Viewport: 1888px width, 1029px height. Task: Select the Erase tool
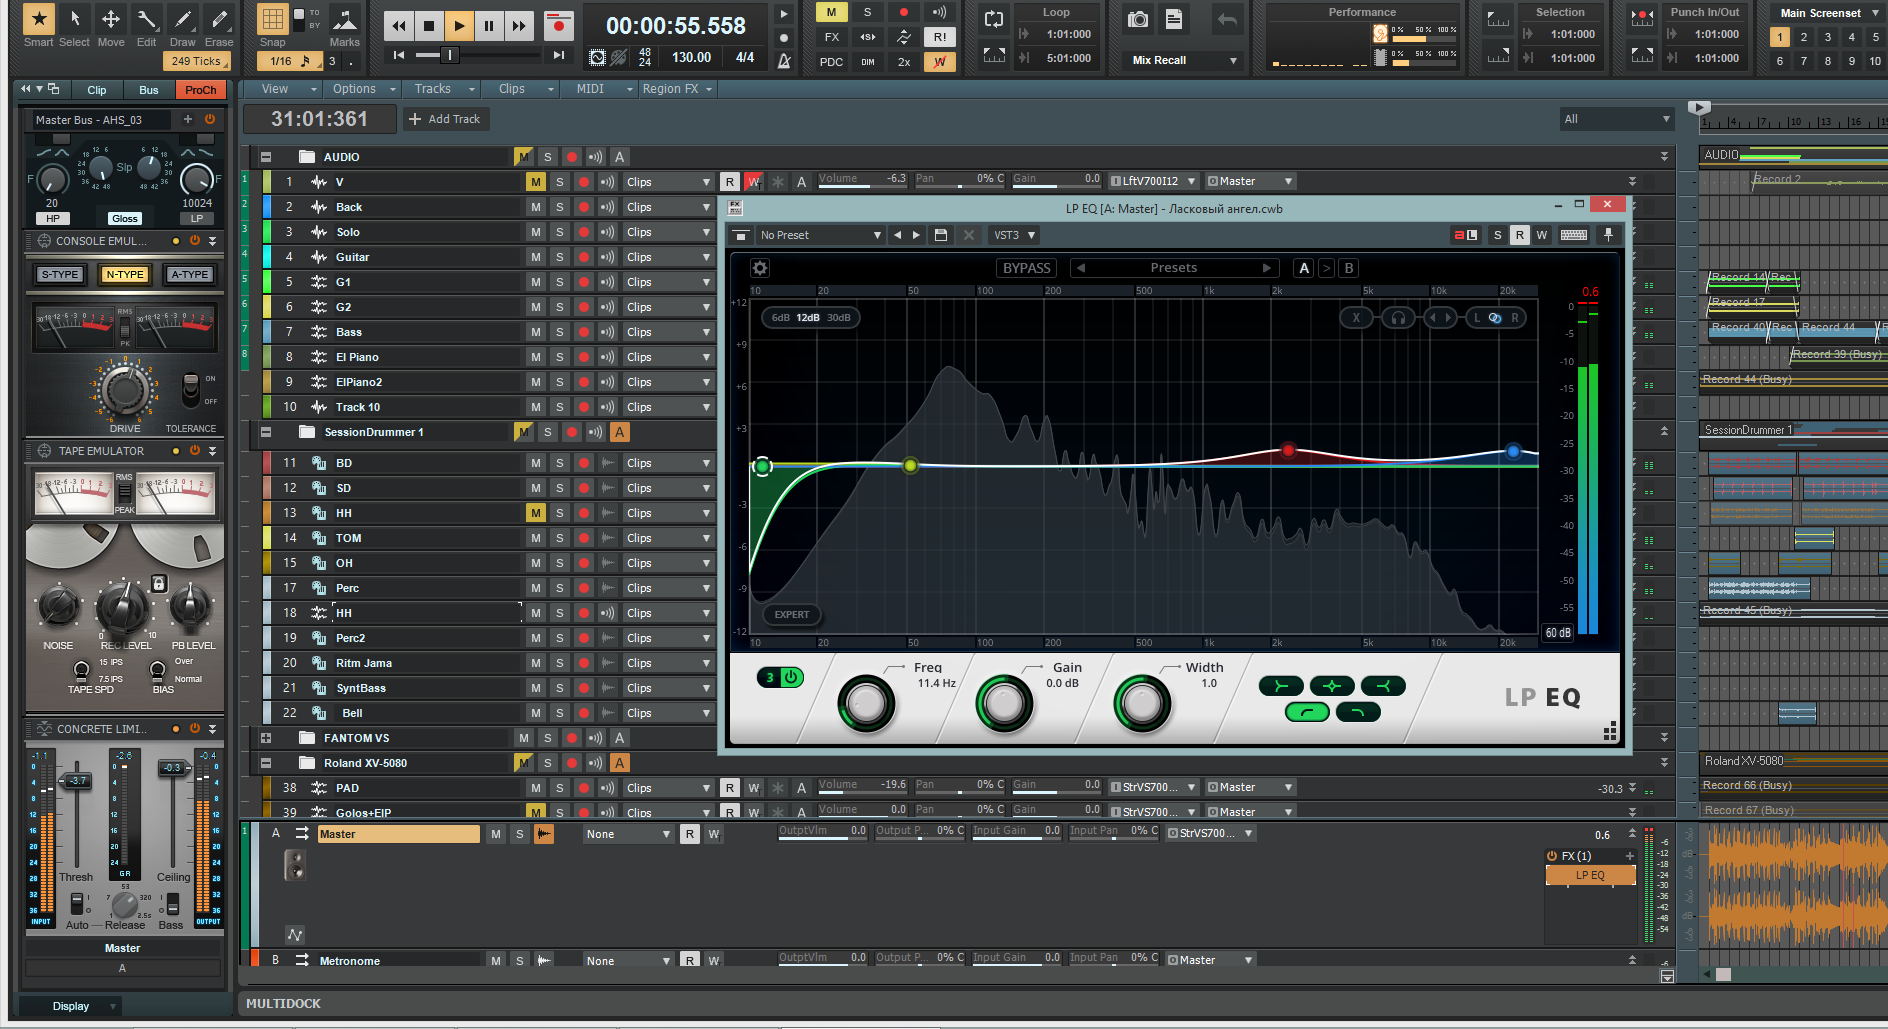point(218,19)
